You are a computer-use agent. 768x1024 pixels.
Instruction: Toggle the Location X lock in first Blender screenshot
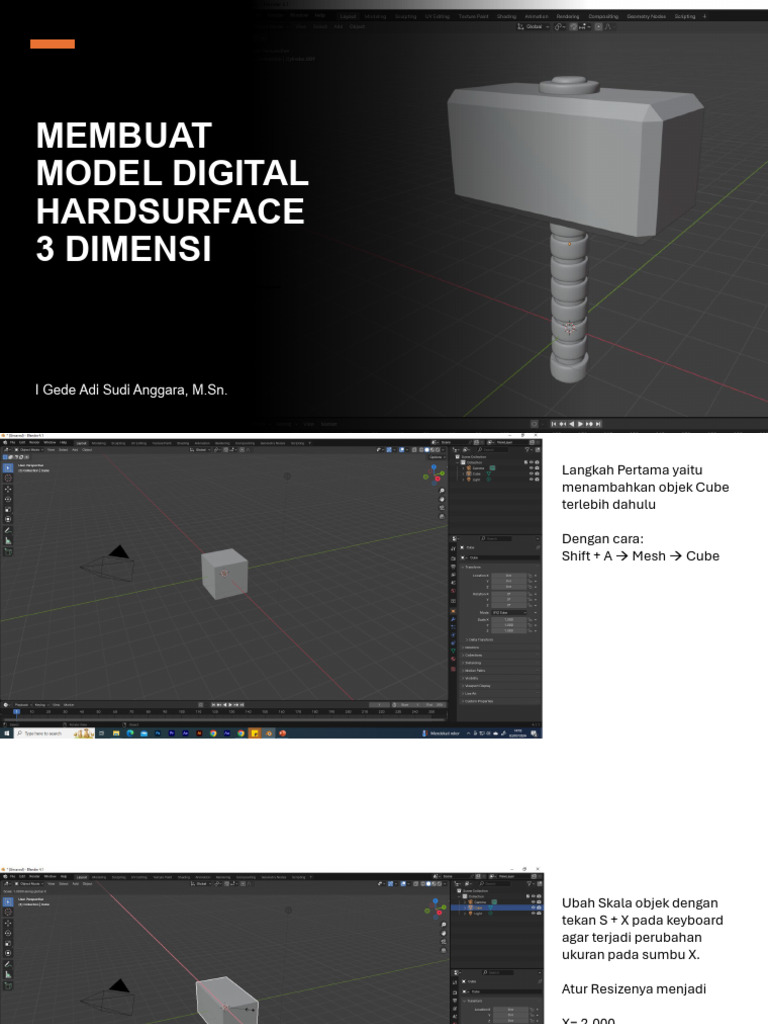[x=530, y=575]
